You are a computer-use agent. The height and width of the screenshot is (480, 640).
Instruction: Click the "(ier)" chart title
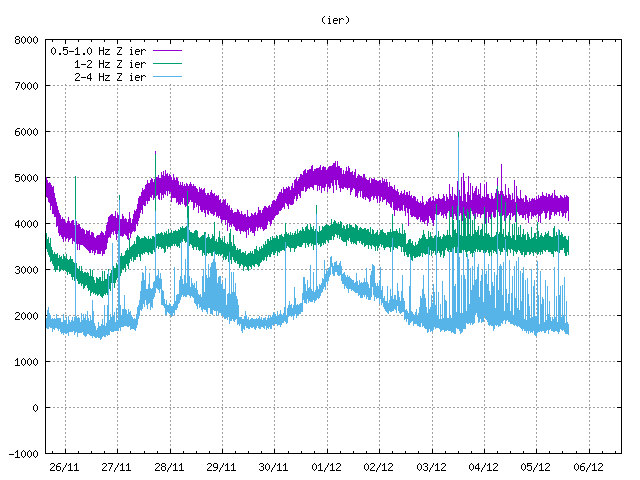point(336,19)
